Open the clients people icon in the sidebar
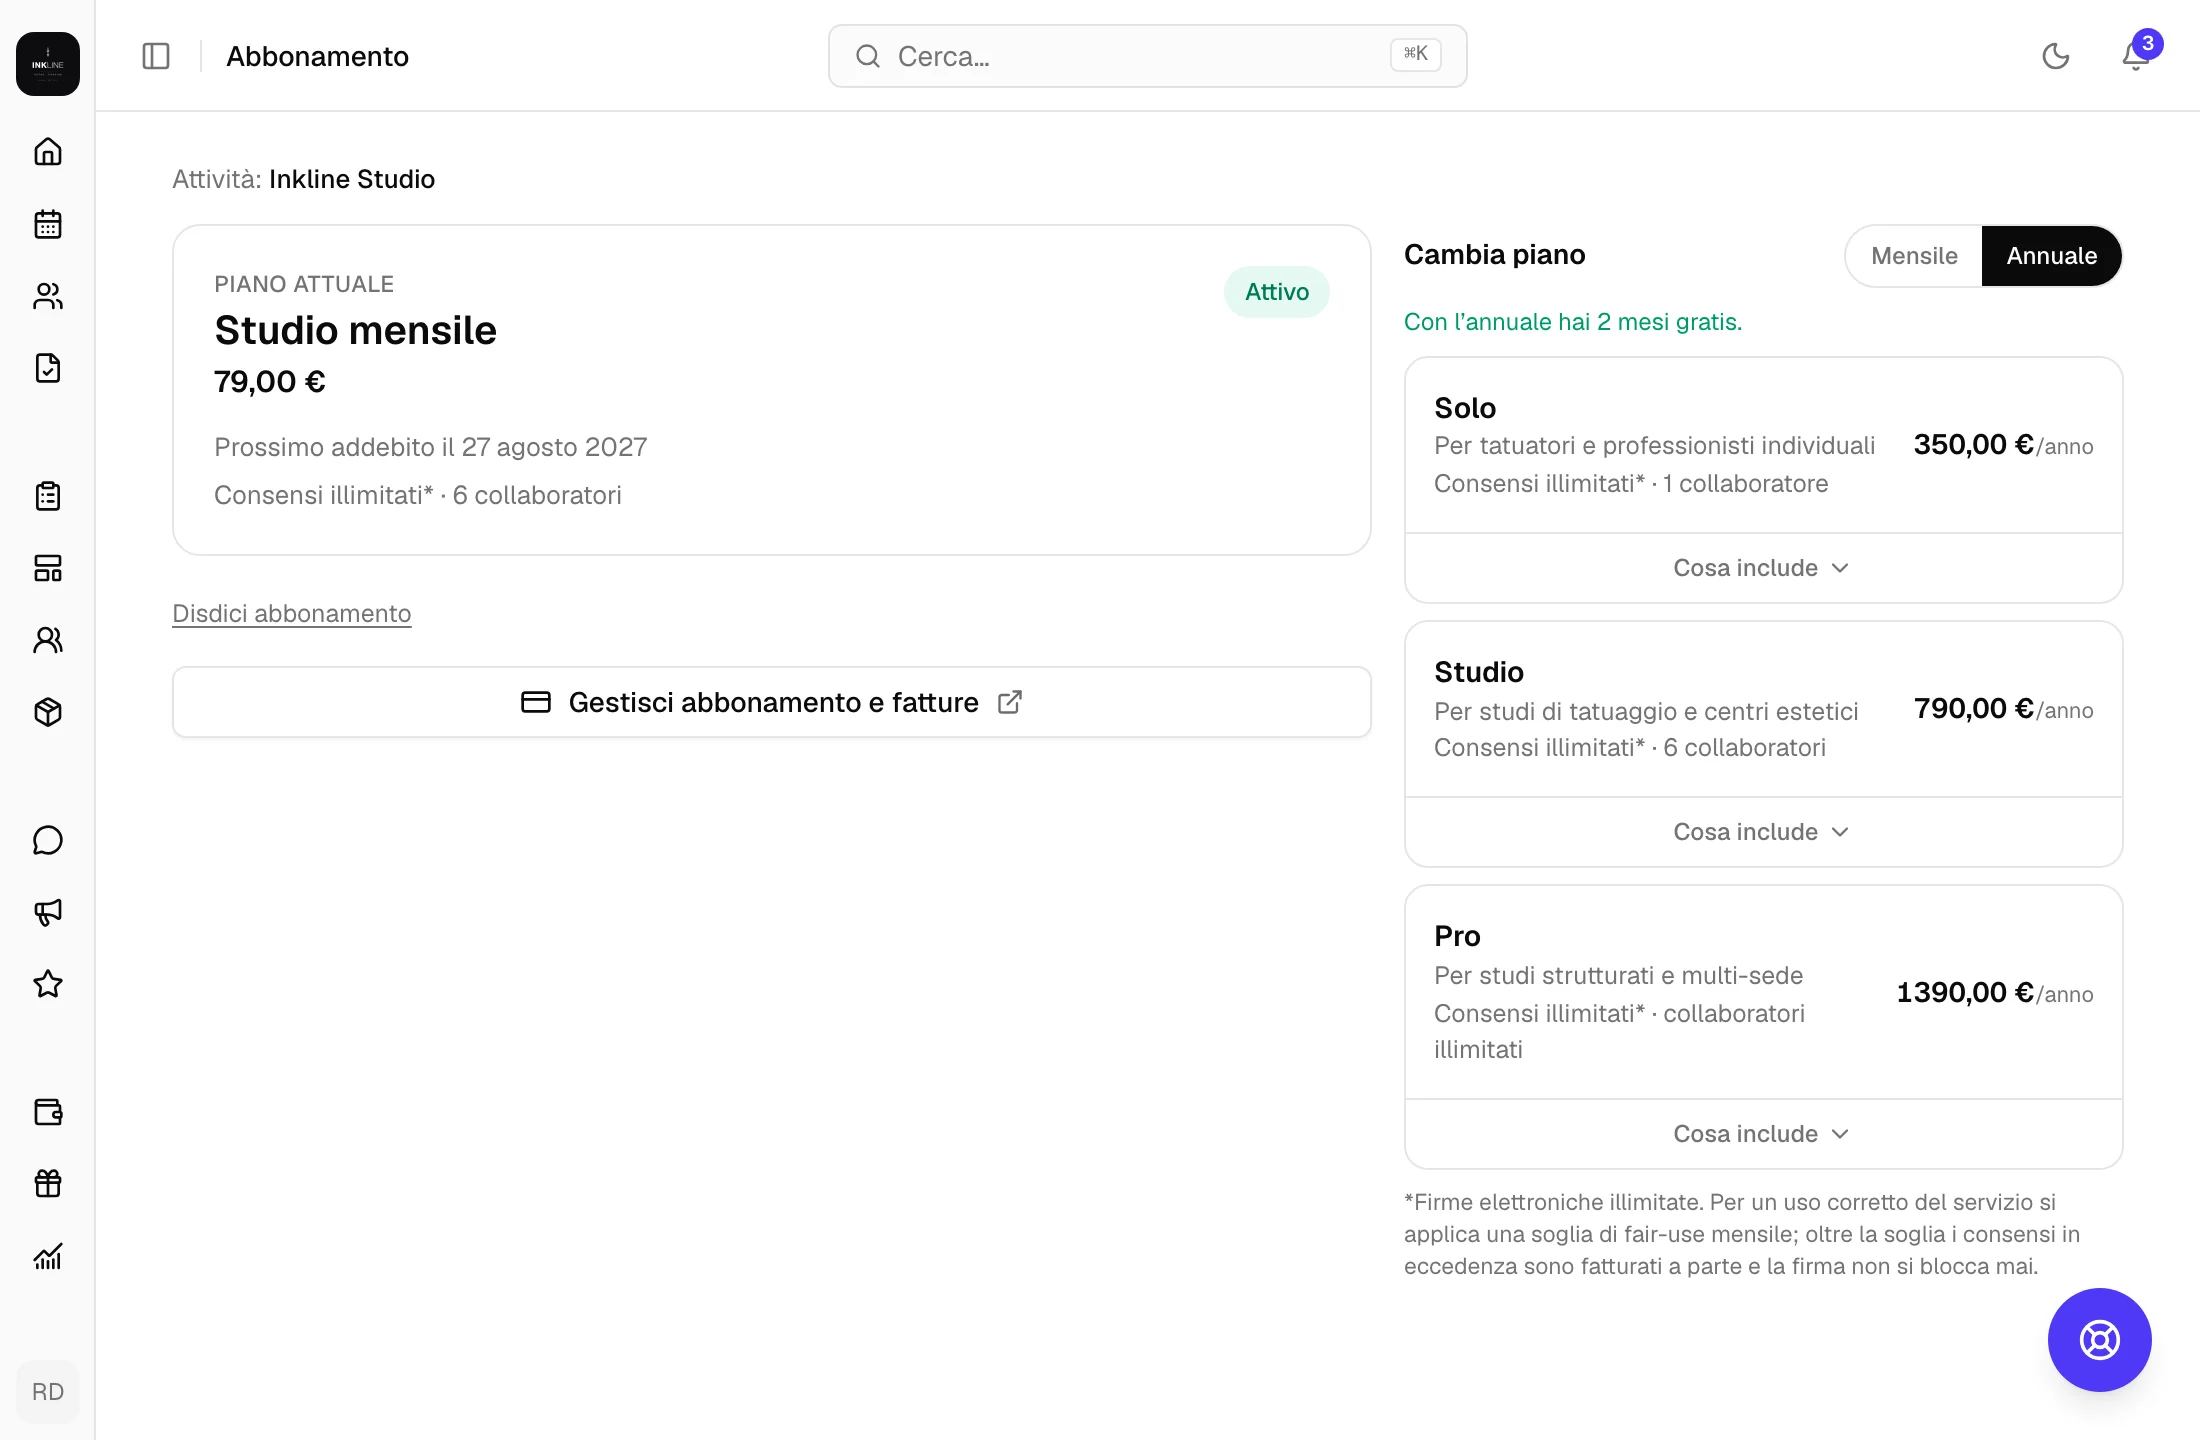2200x1440 pixels. (48, 296)
